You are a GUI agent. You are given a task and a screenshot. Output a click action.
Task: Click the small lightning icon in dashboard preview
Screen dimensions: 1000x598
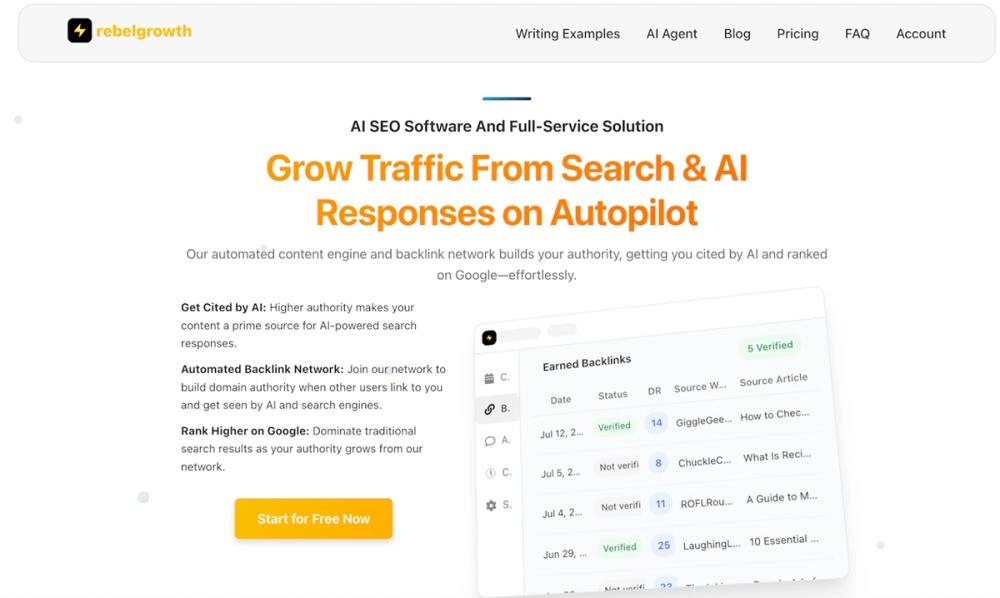point(489,338)
